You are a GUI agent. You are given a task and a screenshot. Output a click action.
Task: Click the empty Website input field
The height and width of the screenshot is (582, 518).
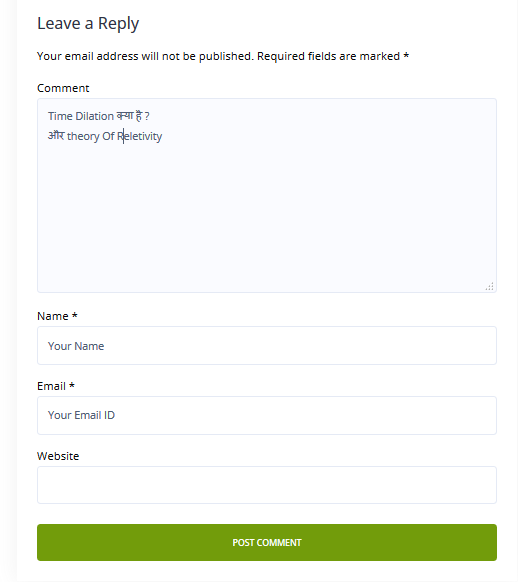click(267, 485)
